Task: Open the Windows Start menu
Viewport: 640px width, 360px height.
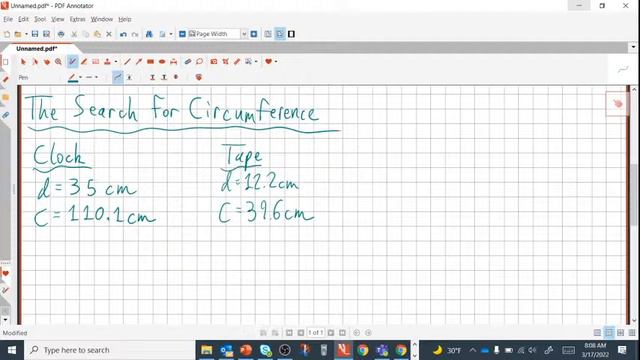Action: (11, 350)
